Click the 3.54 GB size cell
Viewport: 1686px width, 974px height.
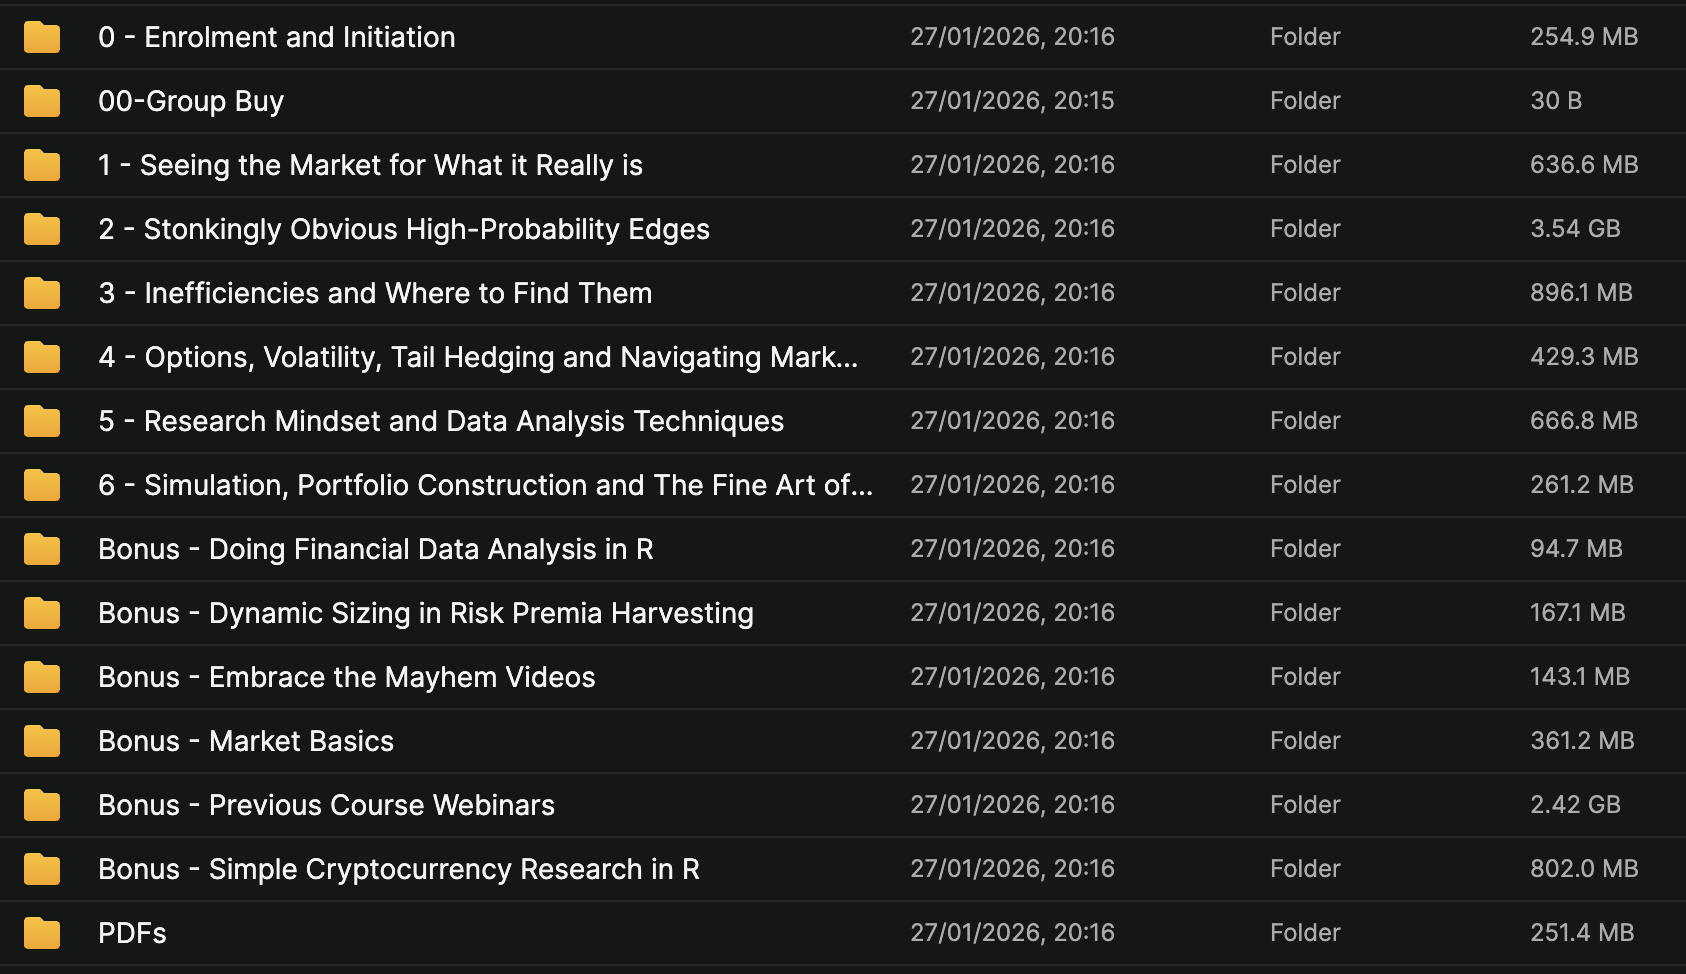[1575, 229]
